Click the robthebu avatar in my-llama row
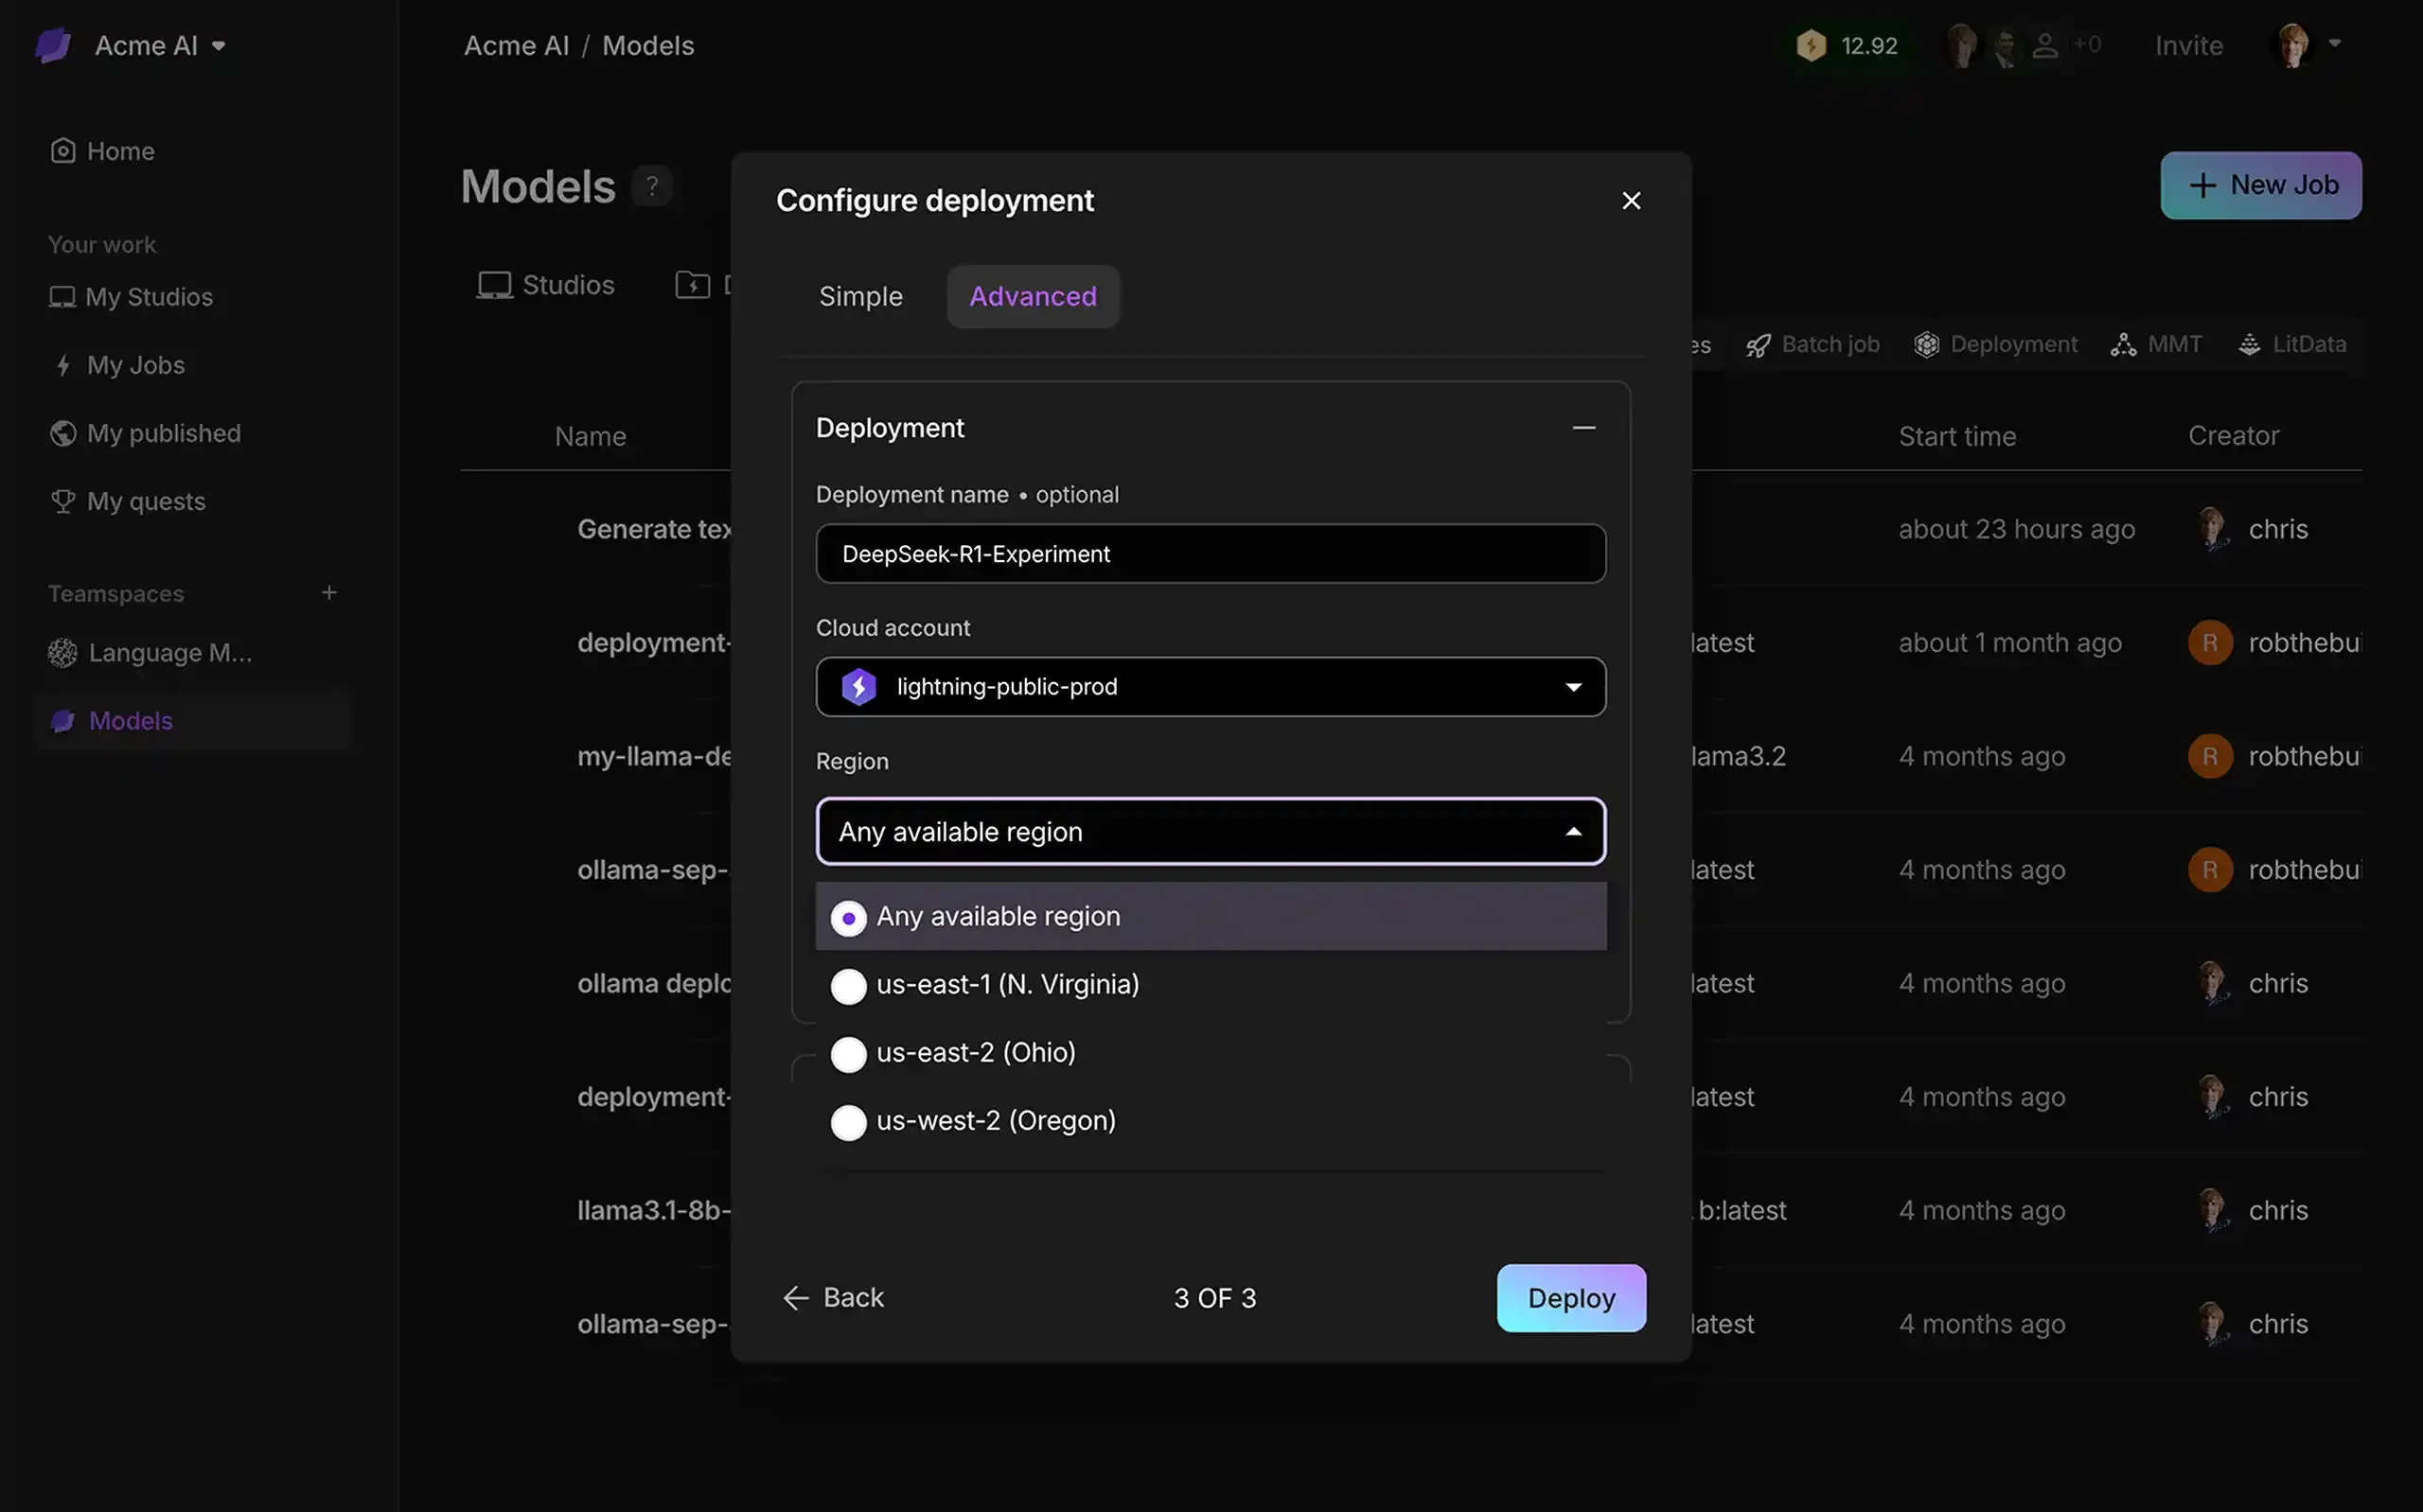 pyautogui.click(x=2210, y=756)
